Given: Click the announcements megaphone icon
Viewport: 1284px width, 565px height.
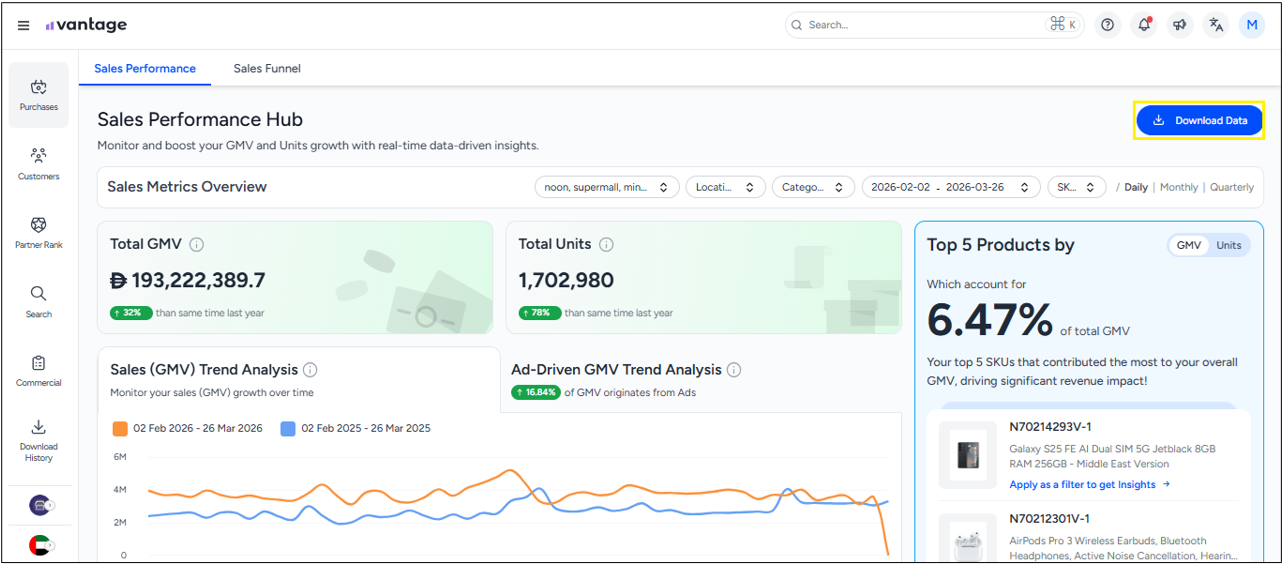Looking at the screenshot, I should pyautogui.click(x=1180, y=25).
